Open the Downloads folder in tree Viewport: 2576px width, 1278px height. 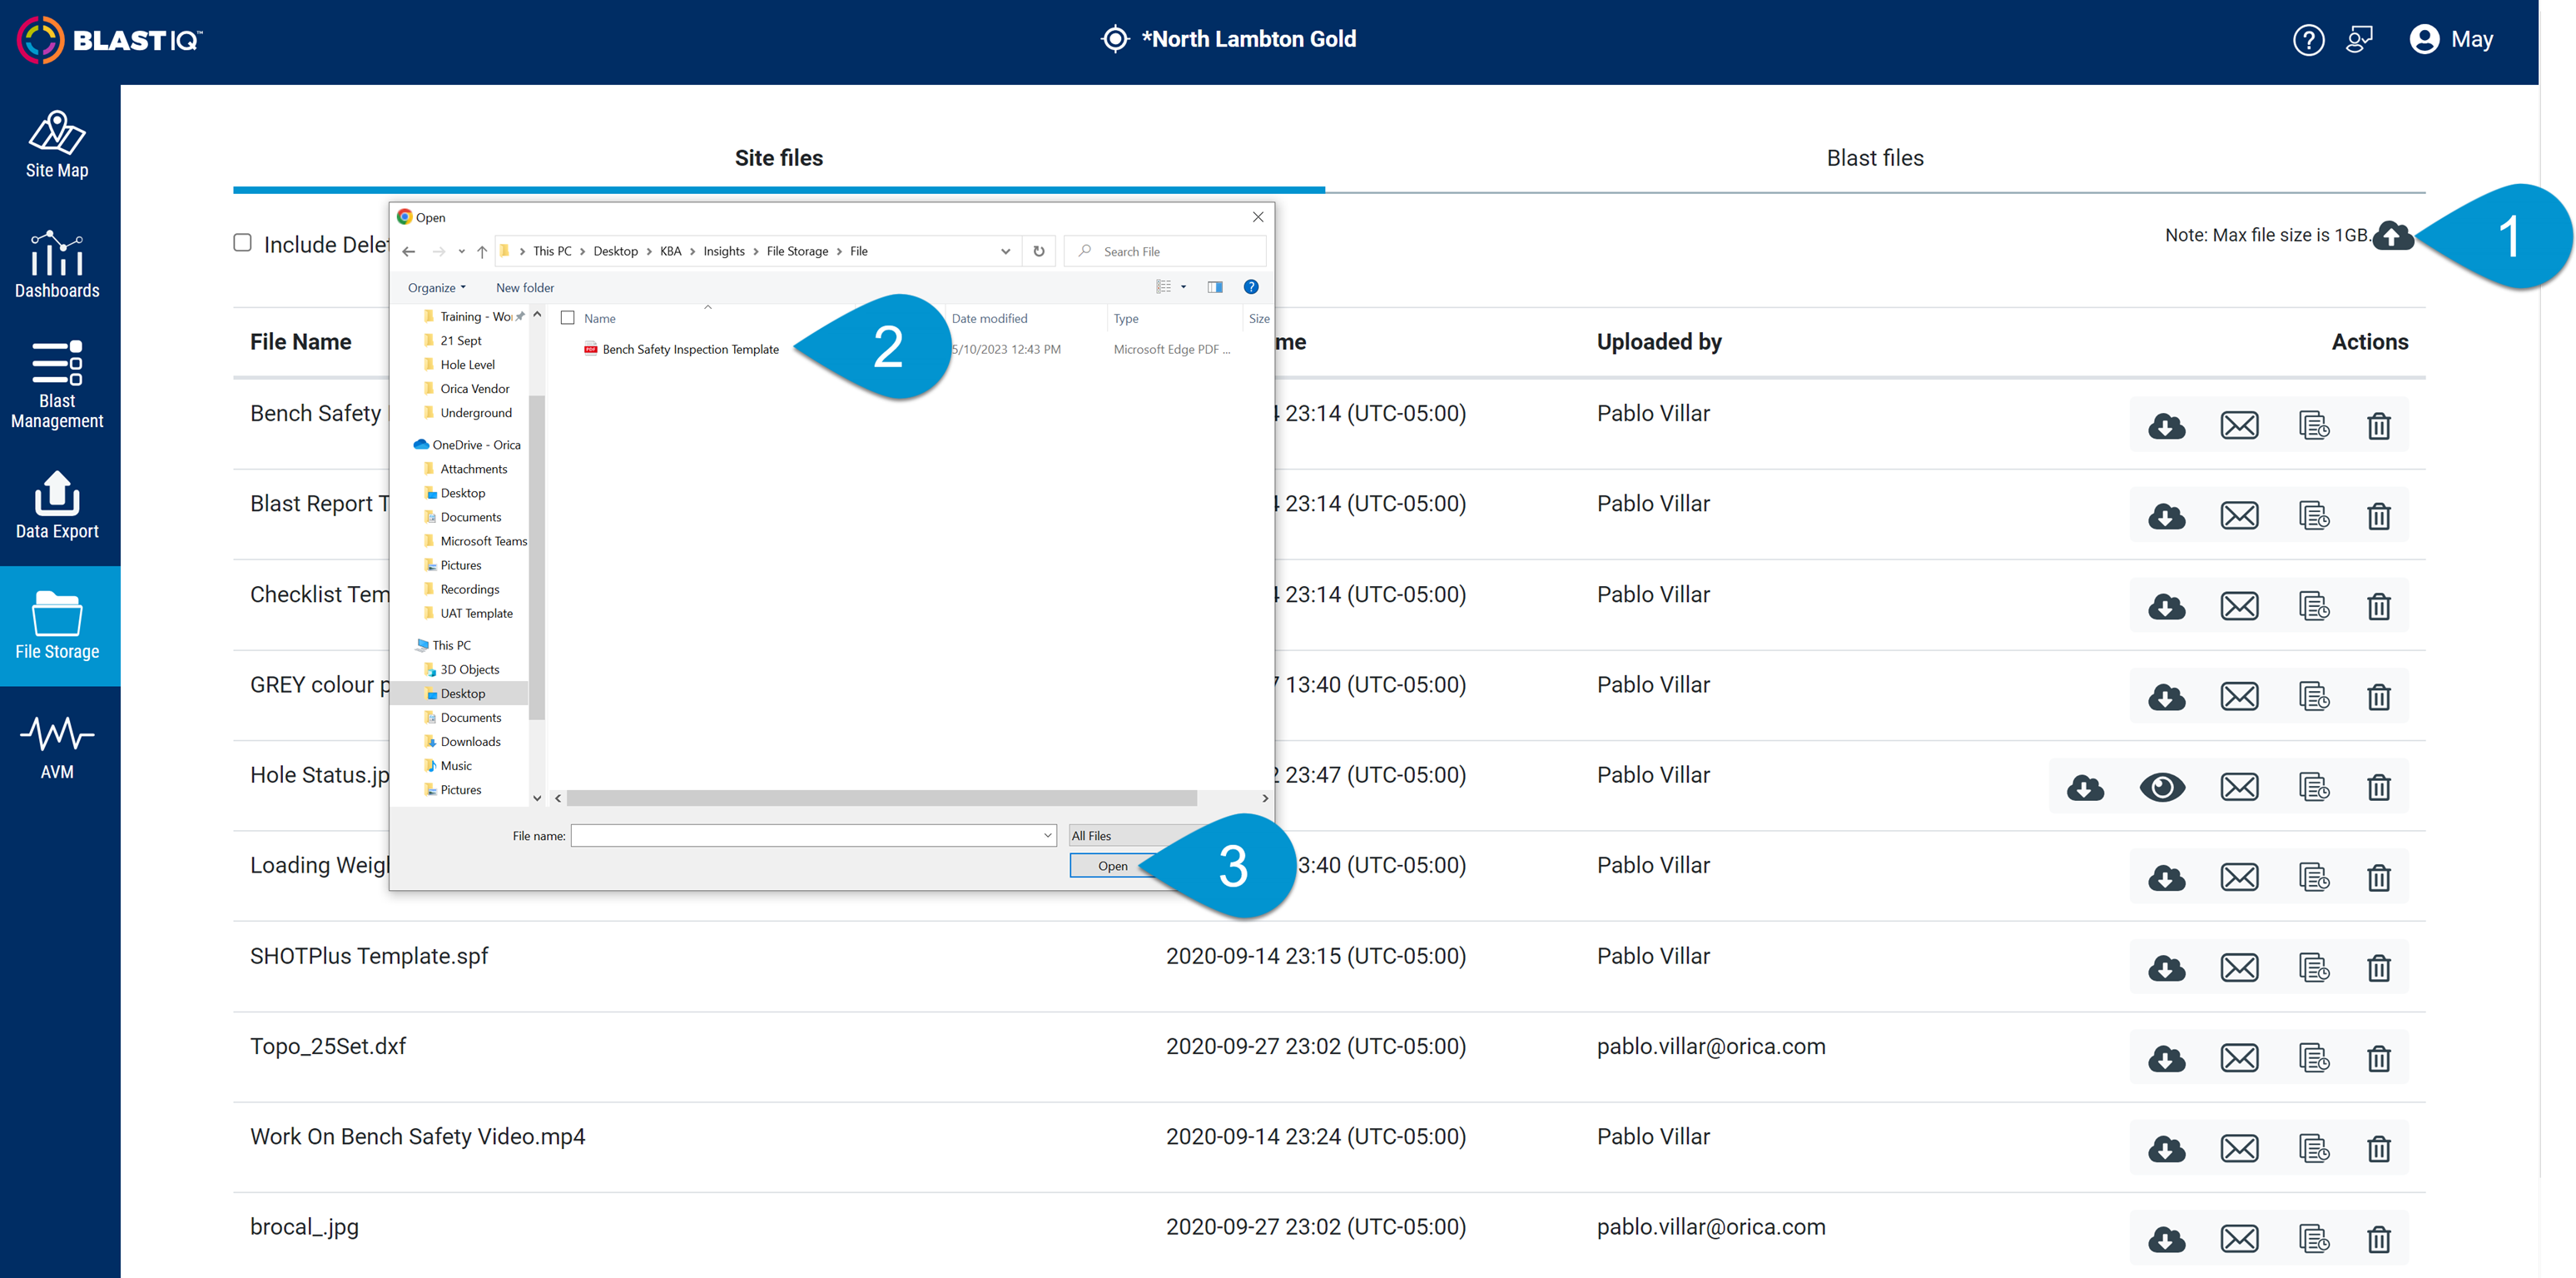(462, 742)
